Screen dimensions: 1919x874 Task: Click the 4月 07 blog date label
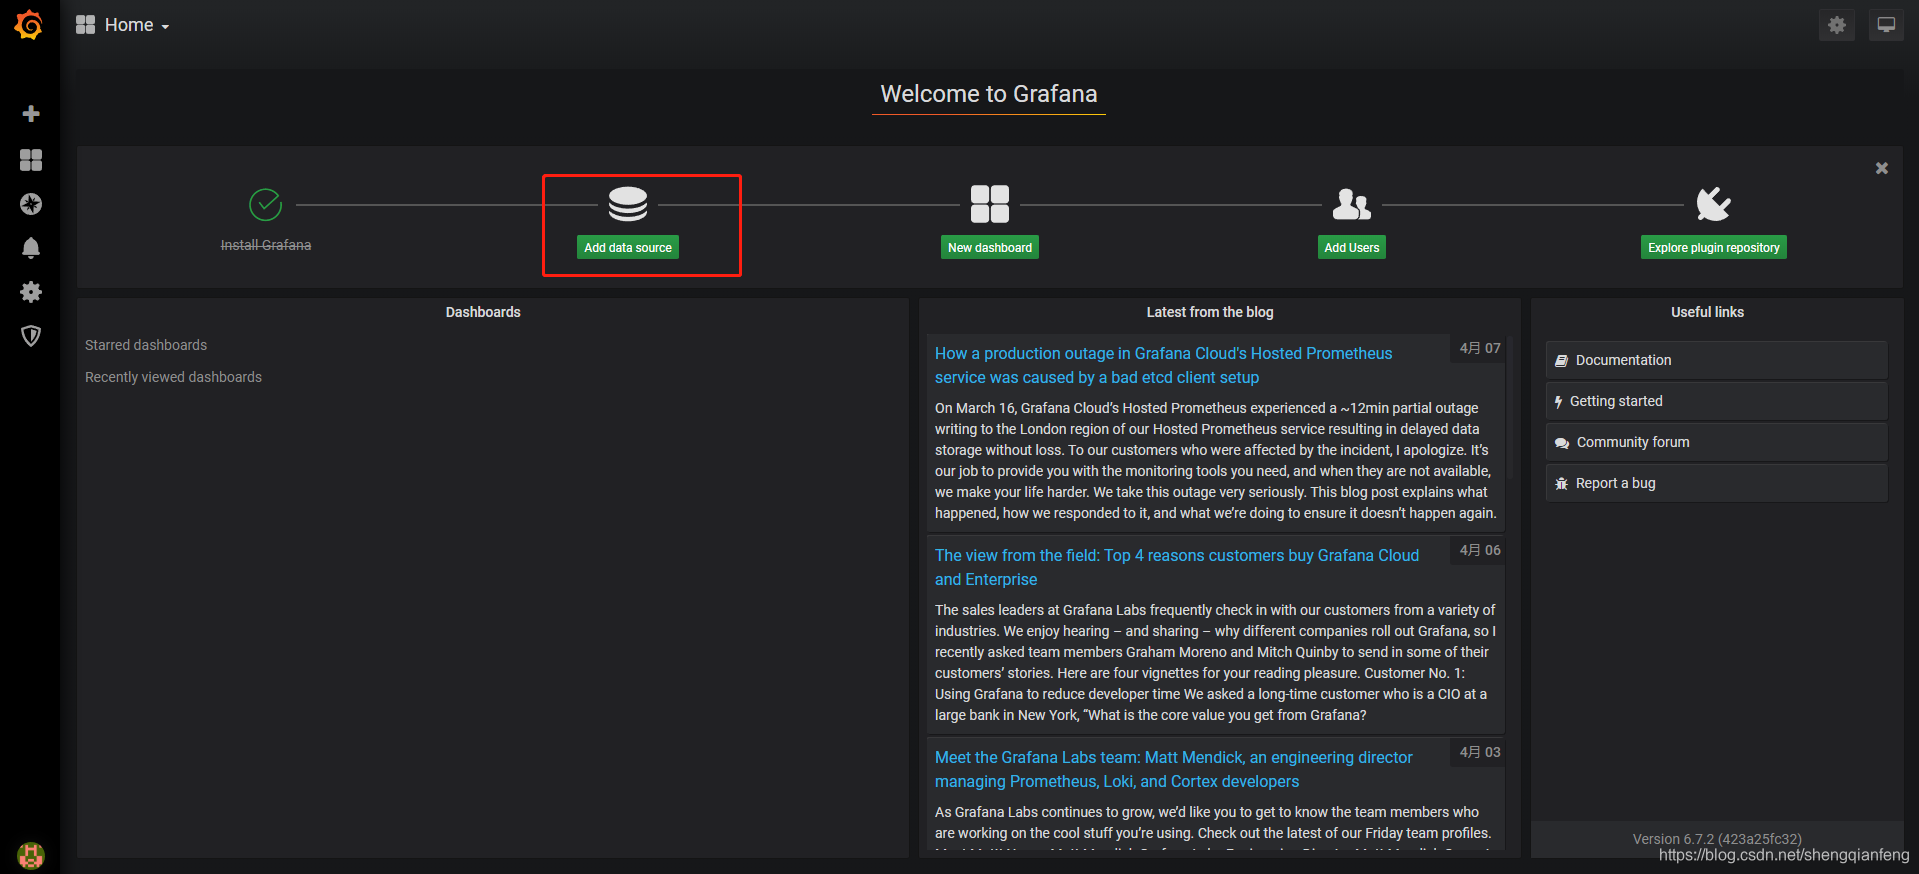click(1480, 348)
